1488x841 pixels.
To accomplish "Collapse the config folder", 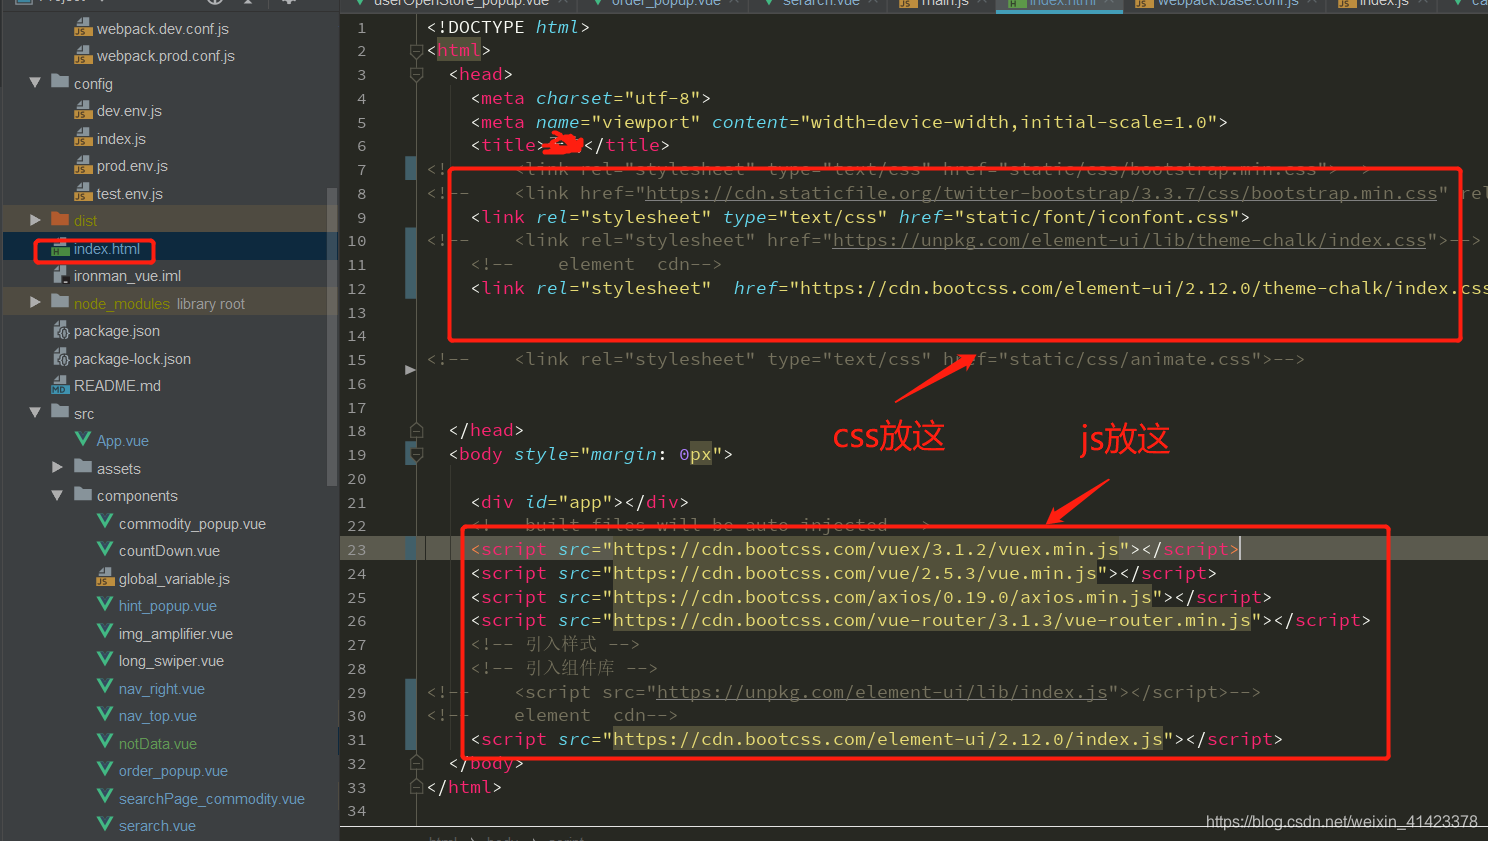I will pos(35,83).
